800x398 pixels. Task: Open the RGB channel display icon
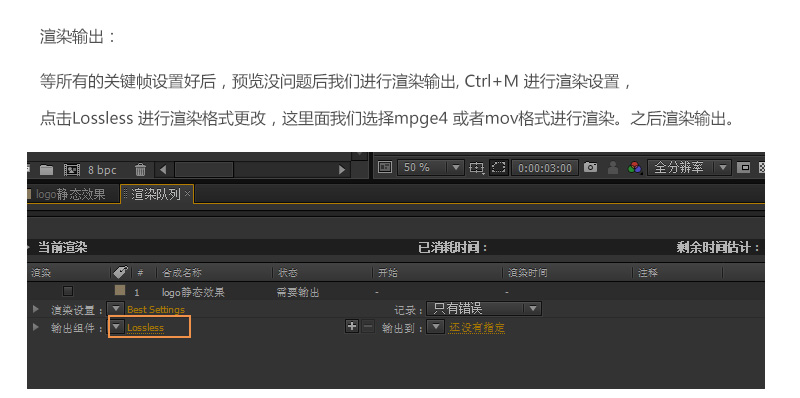click(x=635, y=167)
